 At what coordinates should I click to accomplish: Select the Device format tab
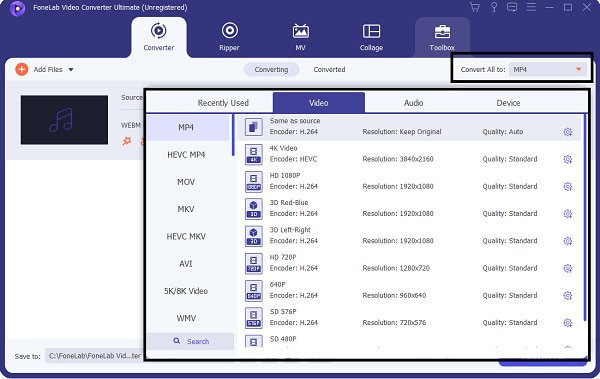tap(508, 103)
